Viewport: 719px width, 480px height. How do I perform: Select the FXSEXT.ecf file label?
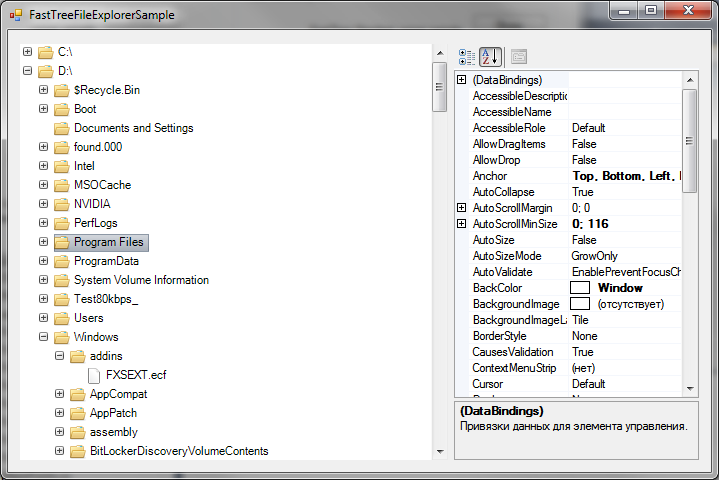coord(136,375)
